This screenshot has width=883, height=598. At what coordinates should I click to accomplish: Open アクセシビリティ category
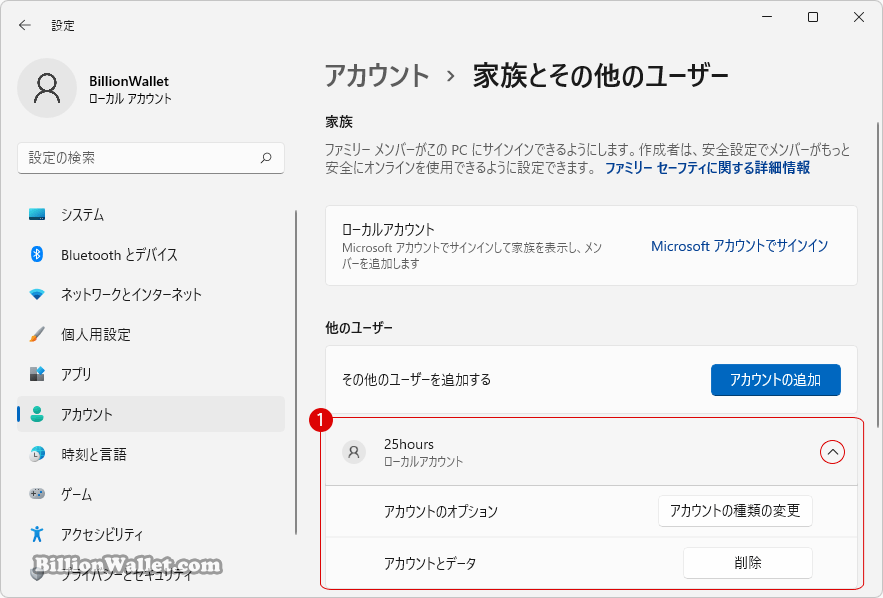coord(151,534)
